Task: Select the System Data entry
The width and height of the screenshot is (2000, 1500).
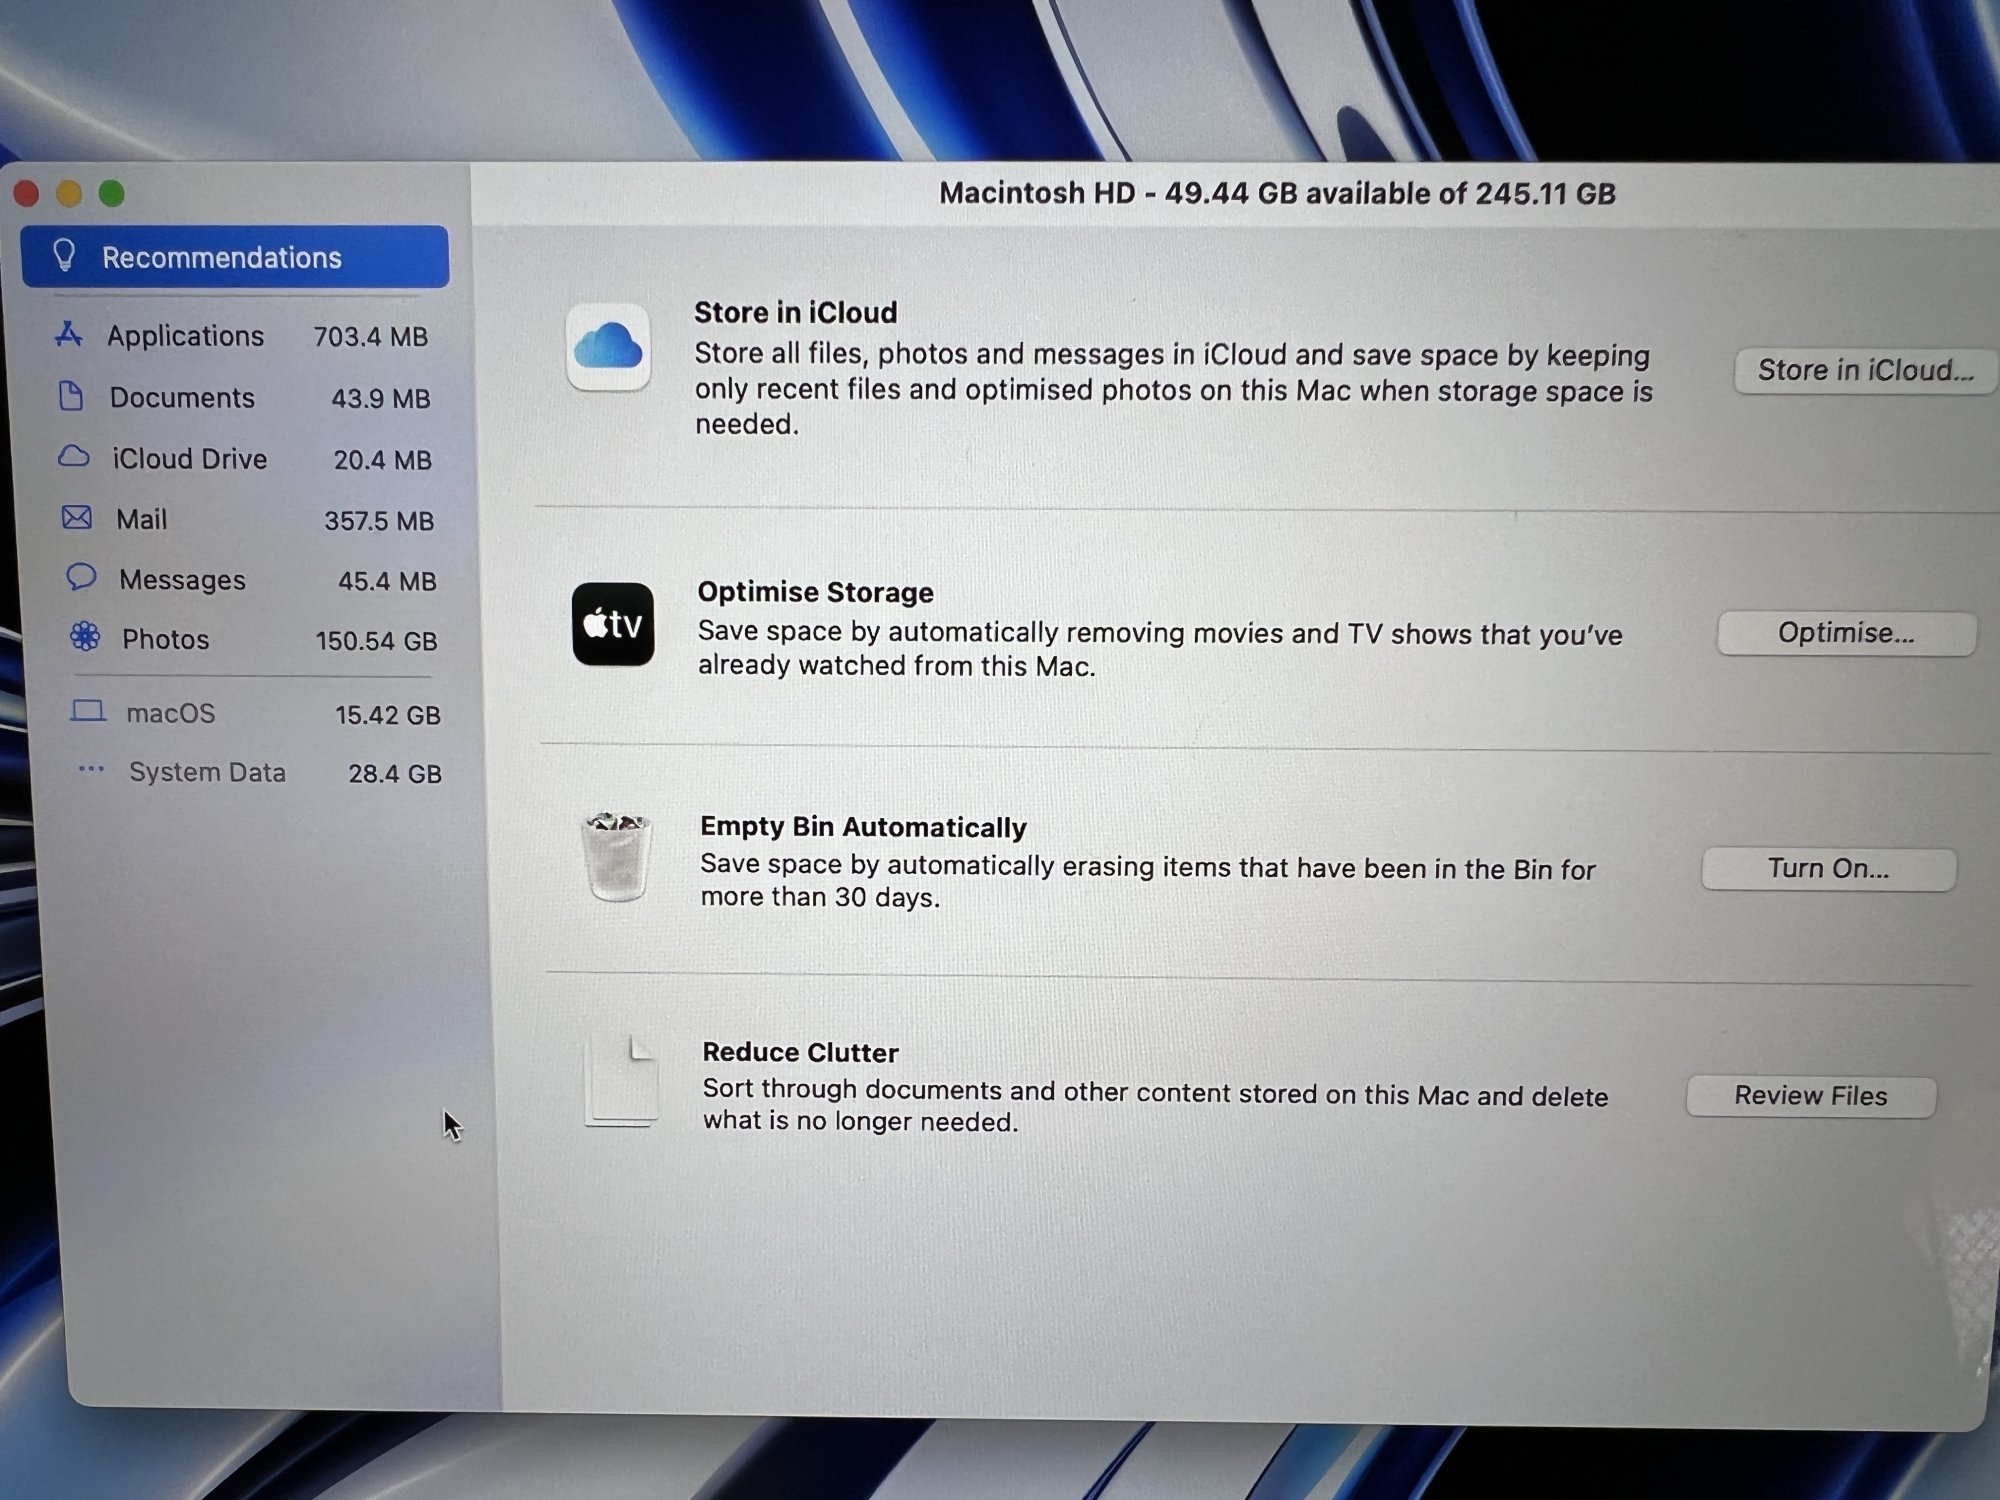Action: coord(207,773)
